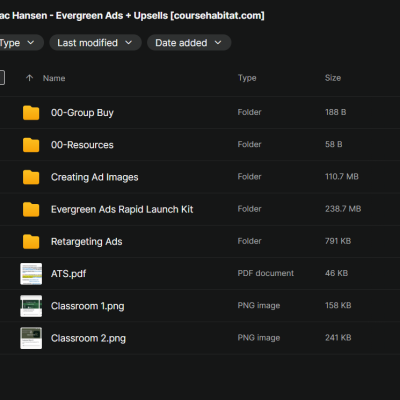This screenshot has width=400, height=400.
Task: Open the Classroom 2.png thumbnail
Action: pyautogui.click(x=31, y=338)
